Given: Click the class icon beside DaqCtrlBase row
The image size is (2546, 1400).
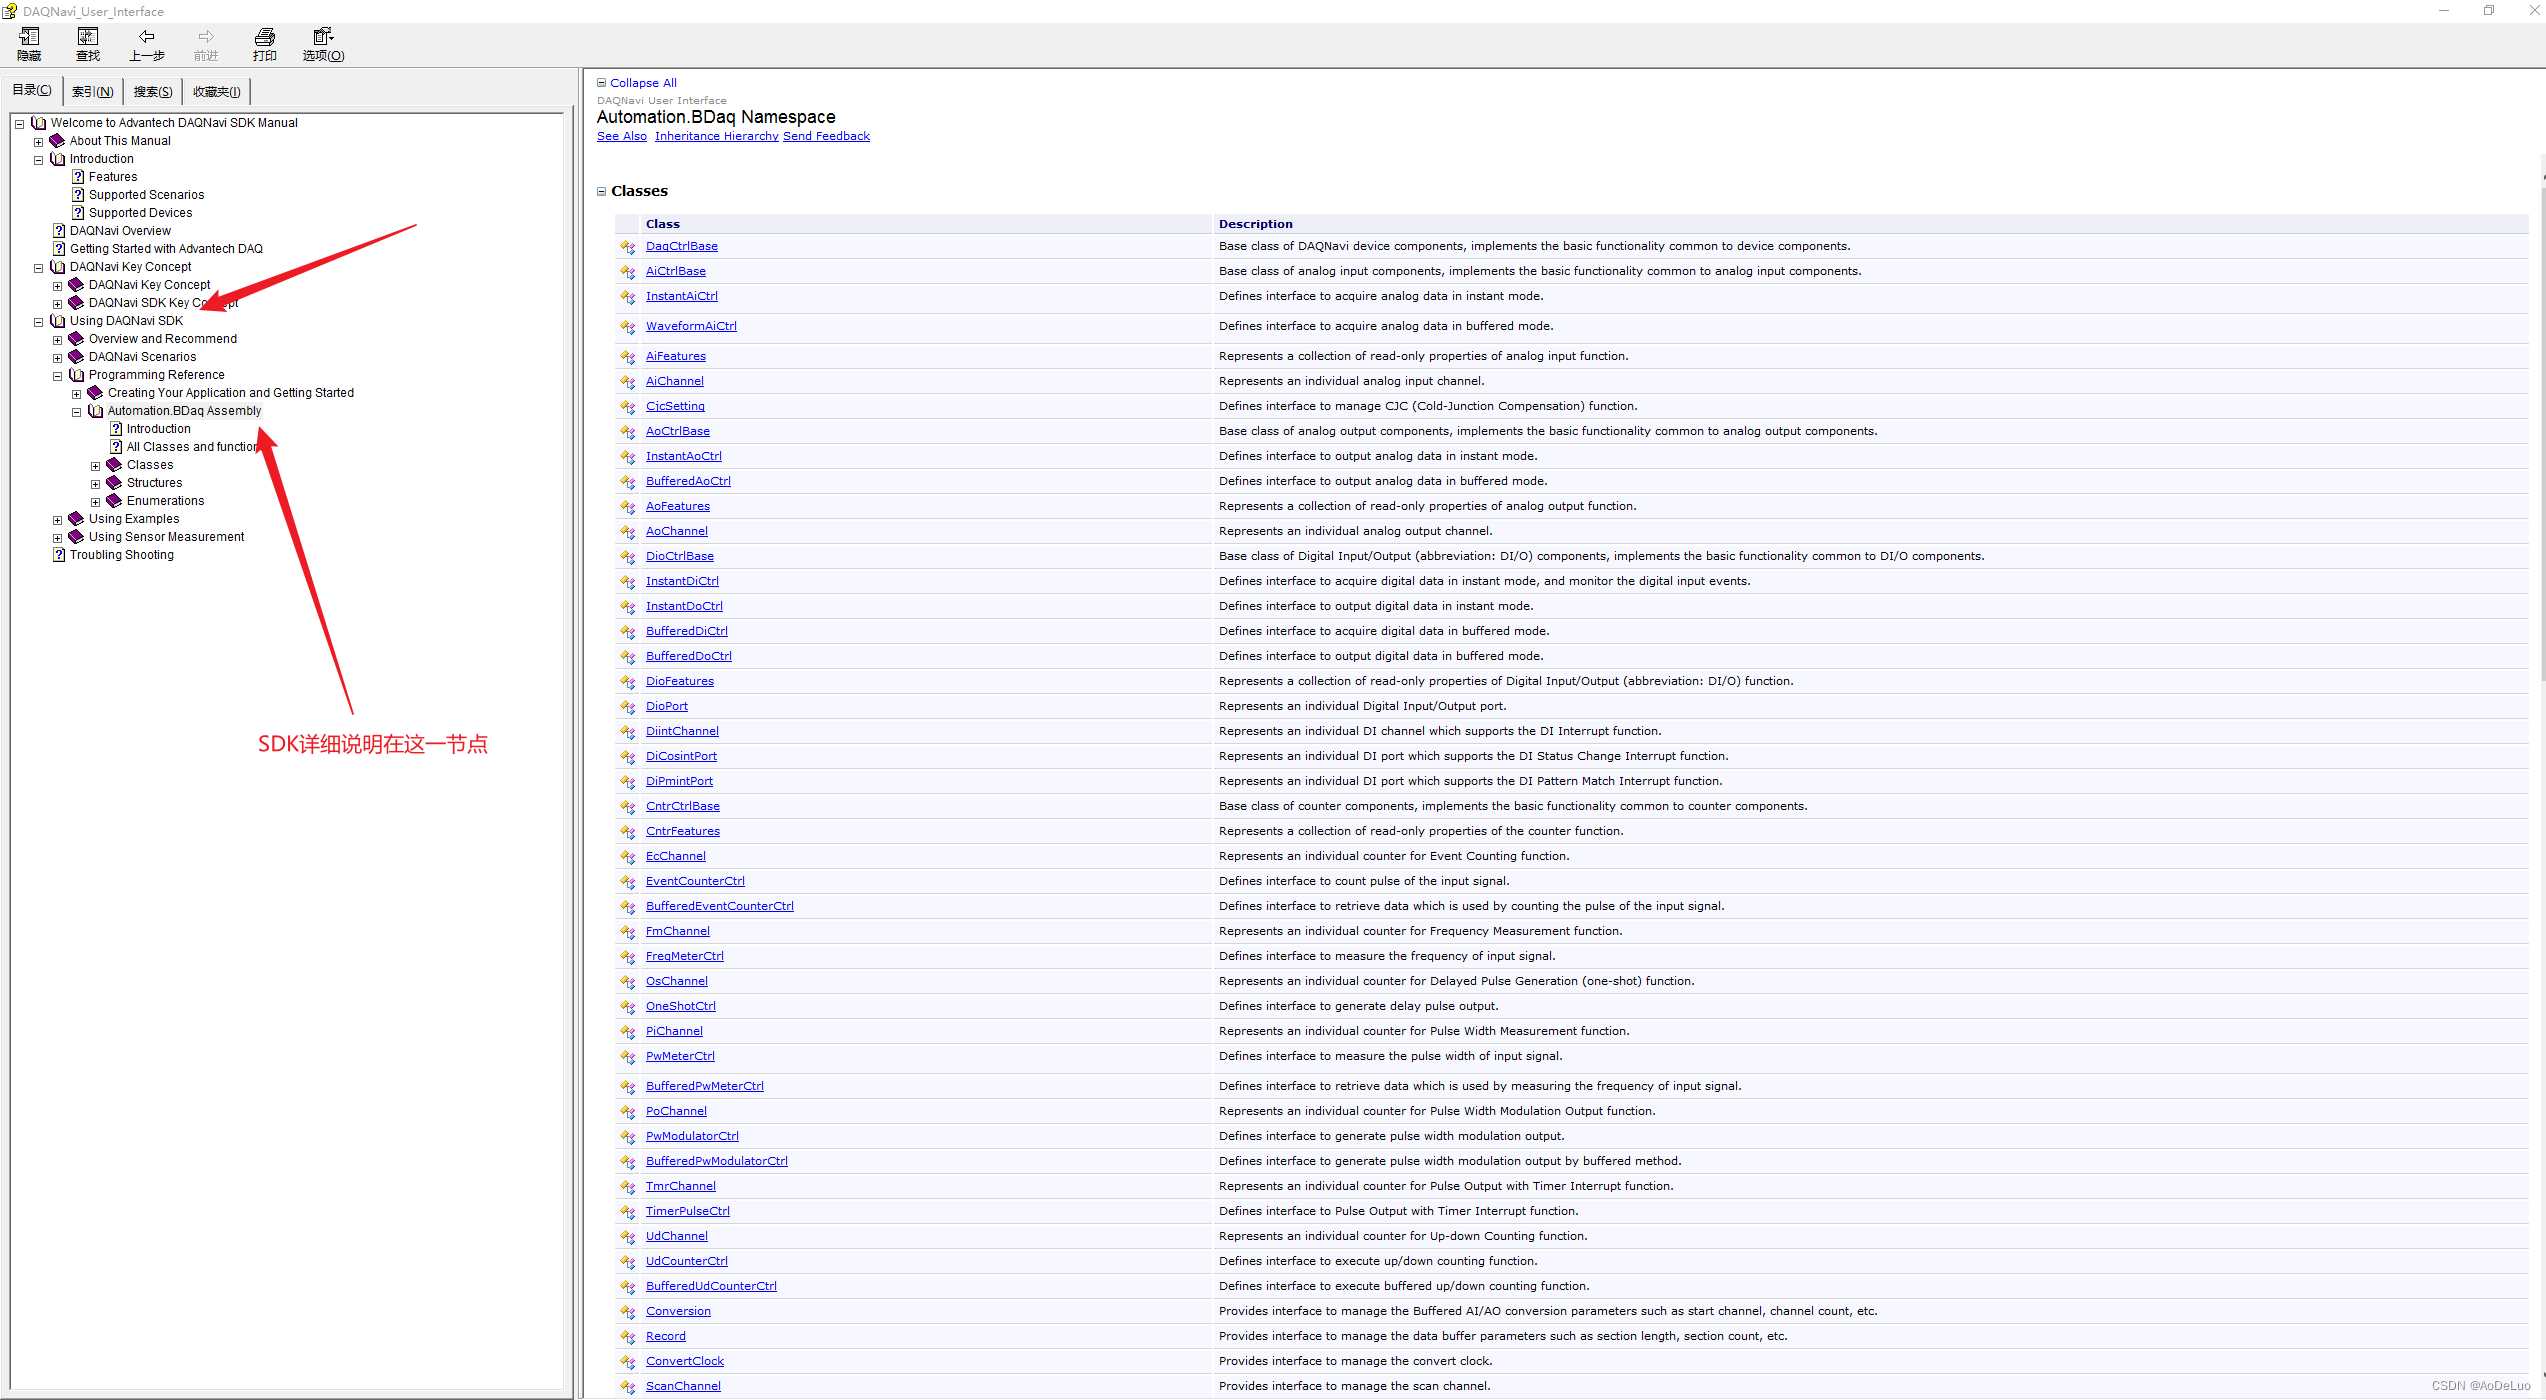Looking at the screenshot, I should [x=628, y=247].
